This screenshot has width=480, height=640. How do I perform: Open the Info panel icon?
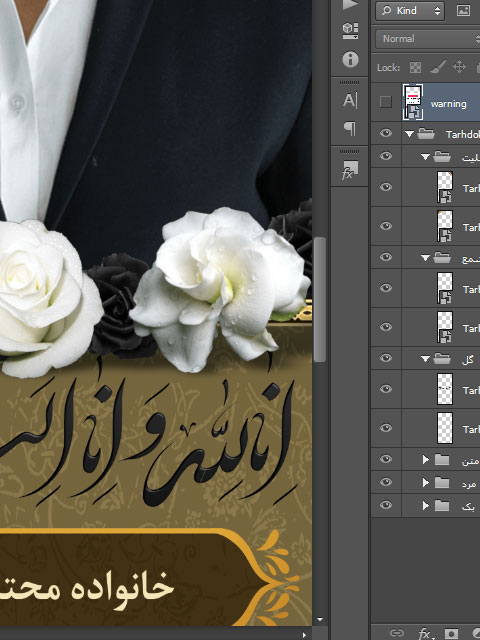(x=350, y=60)
